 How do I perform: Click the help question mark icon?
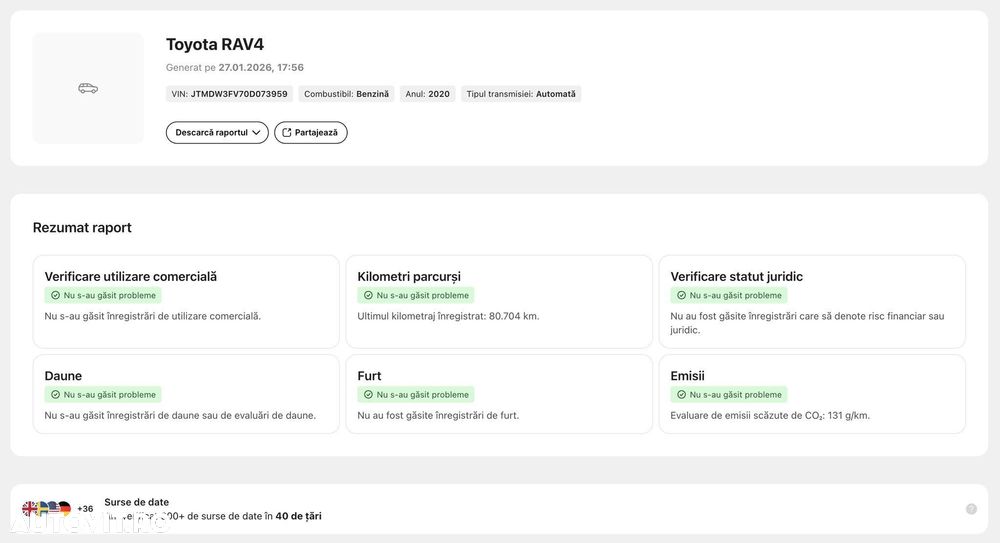click(x=971, y=509)
